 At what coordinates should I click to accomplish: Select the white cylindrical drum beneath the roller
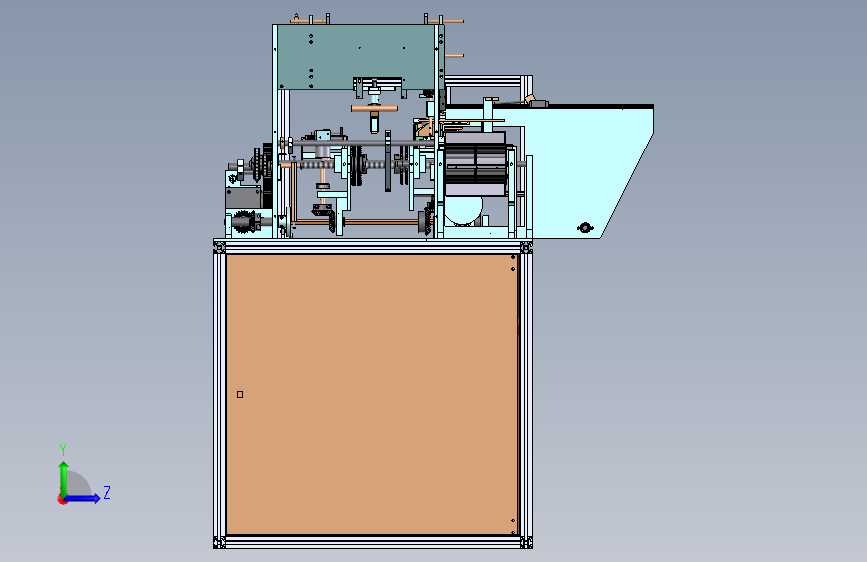pos(463,211)
